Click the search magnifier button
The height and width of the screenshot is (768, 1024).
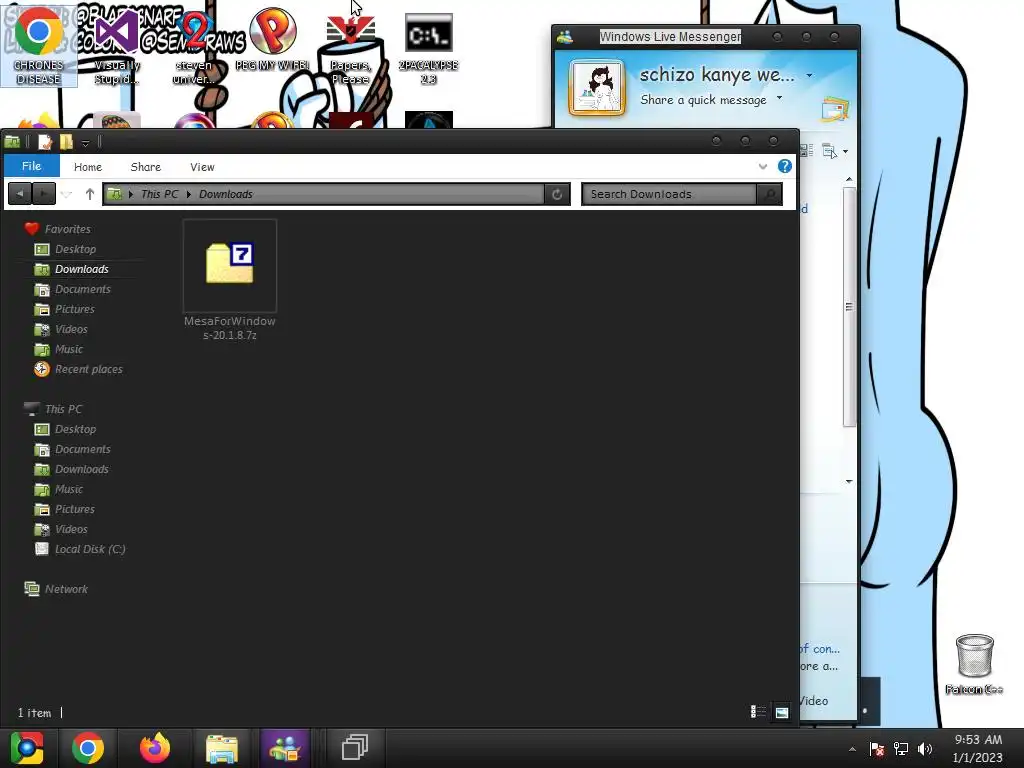click(x=769, y=194)
